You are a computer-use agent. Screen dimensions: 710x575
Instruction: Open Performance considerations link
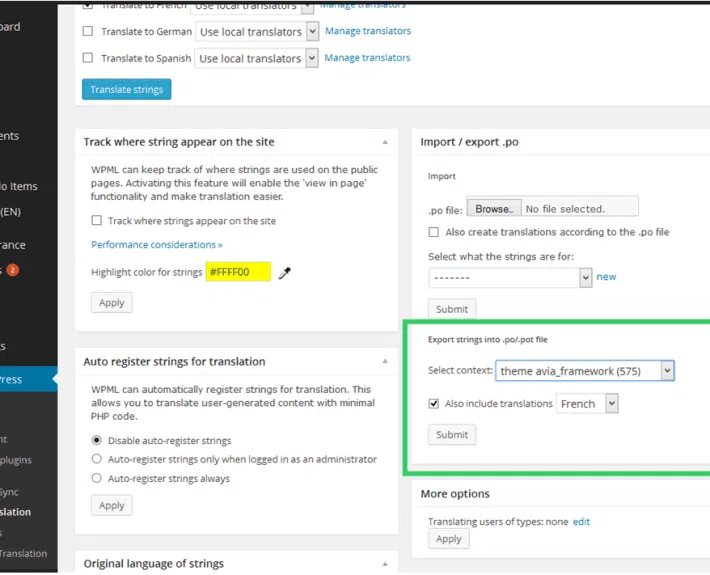[x=157, y=245]
